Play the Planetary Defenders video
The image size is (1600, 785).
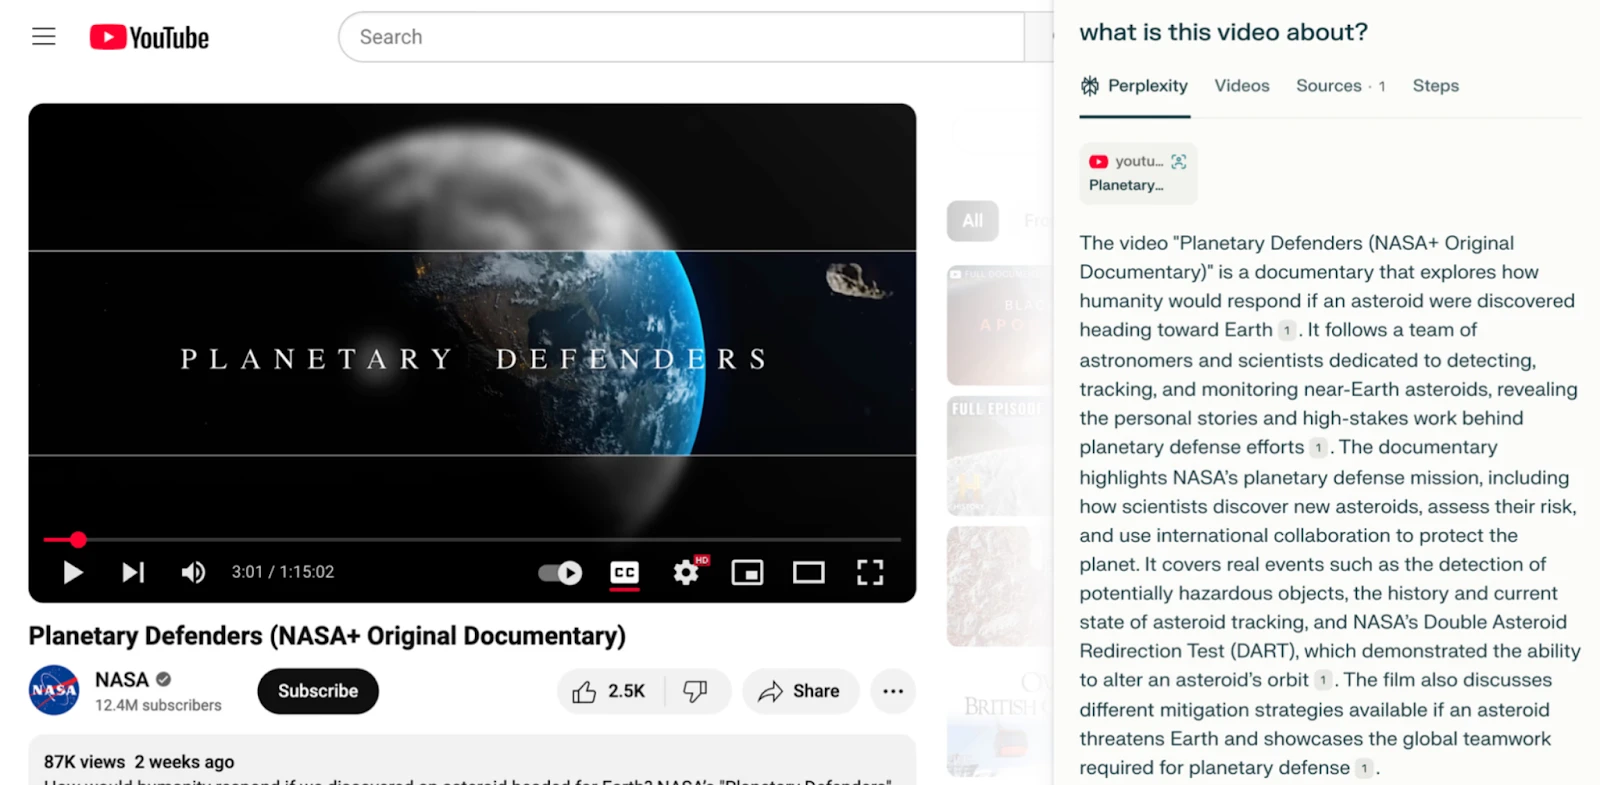pos(73,572)
